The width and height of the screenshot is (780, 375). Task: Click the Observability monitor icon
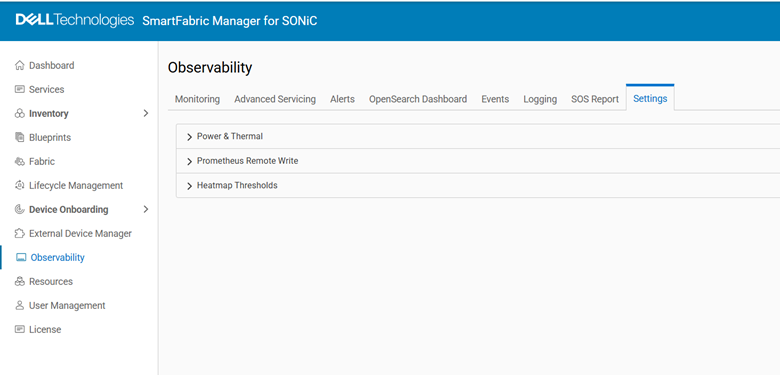coord(21,258)
